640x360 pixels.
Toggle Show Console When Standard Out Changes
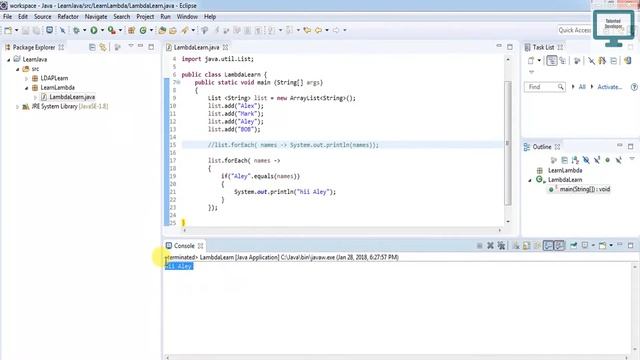tap(548, 246)
